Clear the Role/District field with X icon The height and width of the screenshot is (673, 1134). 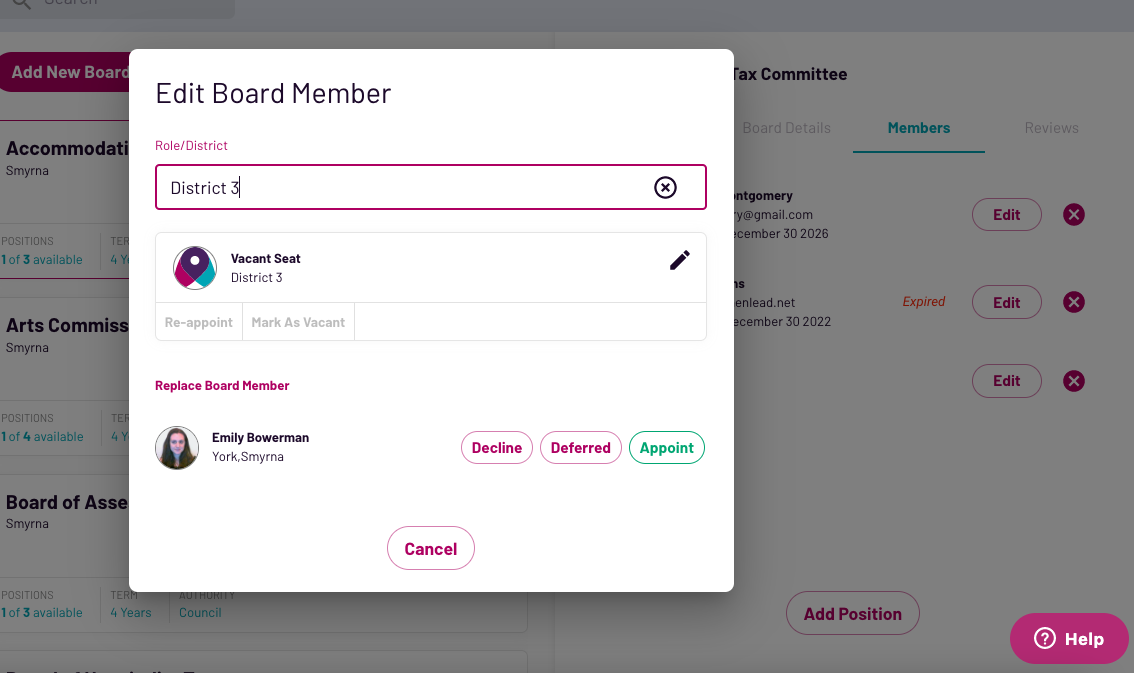665,187
